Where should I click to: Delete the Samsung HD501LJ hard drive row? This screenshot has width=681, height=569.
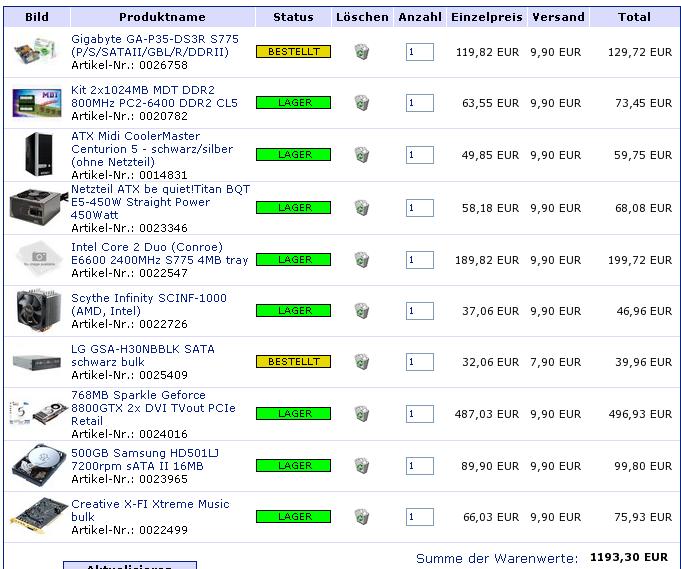[362, 466]
